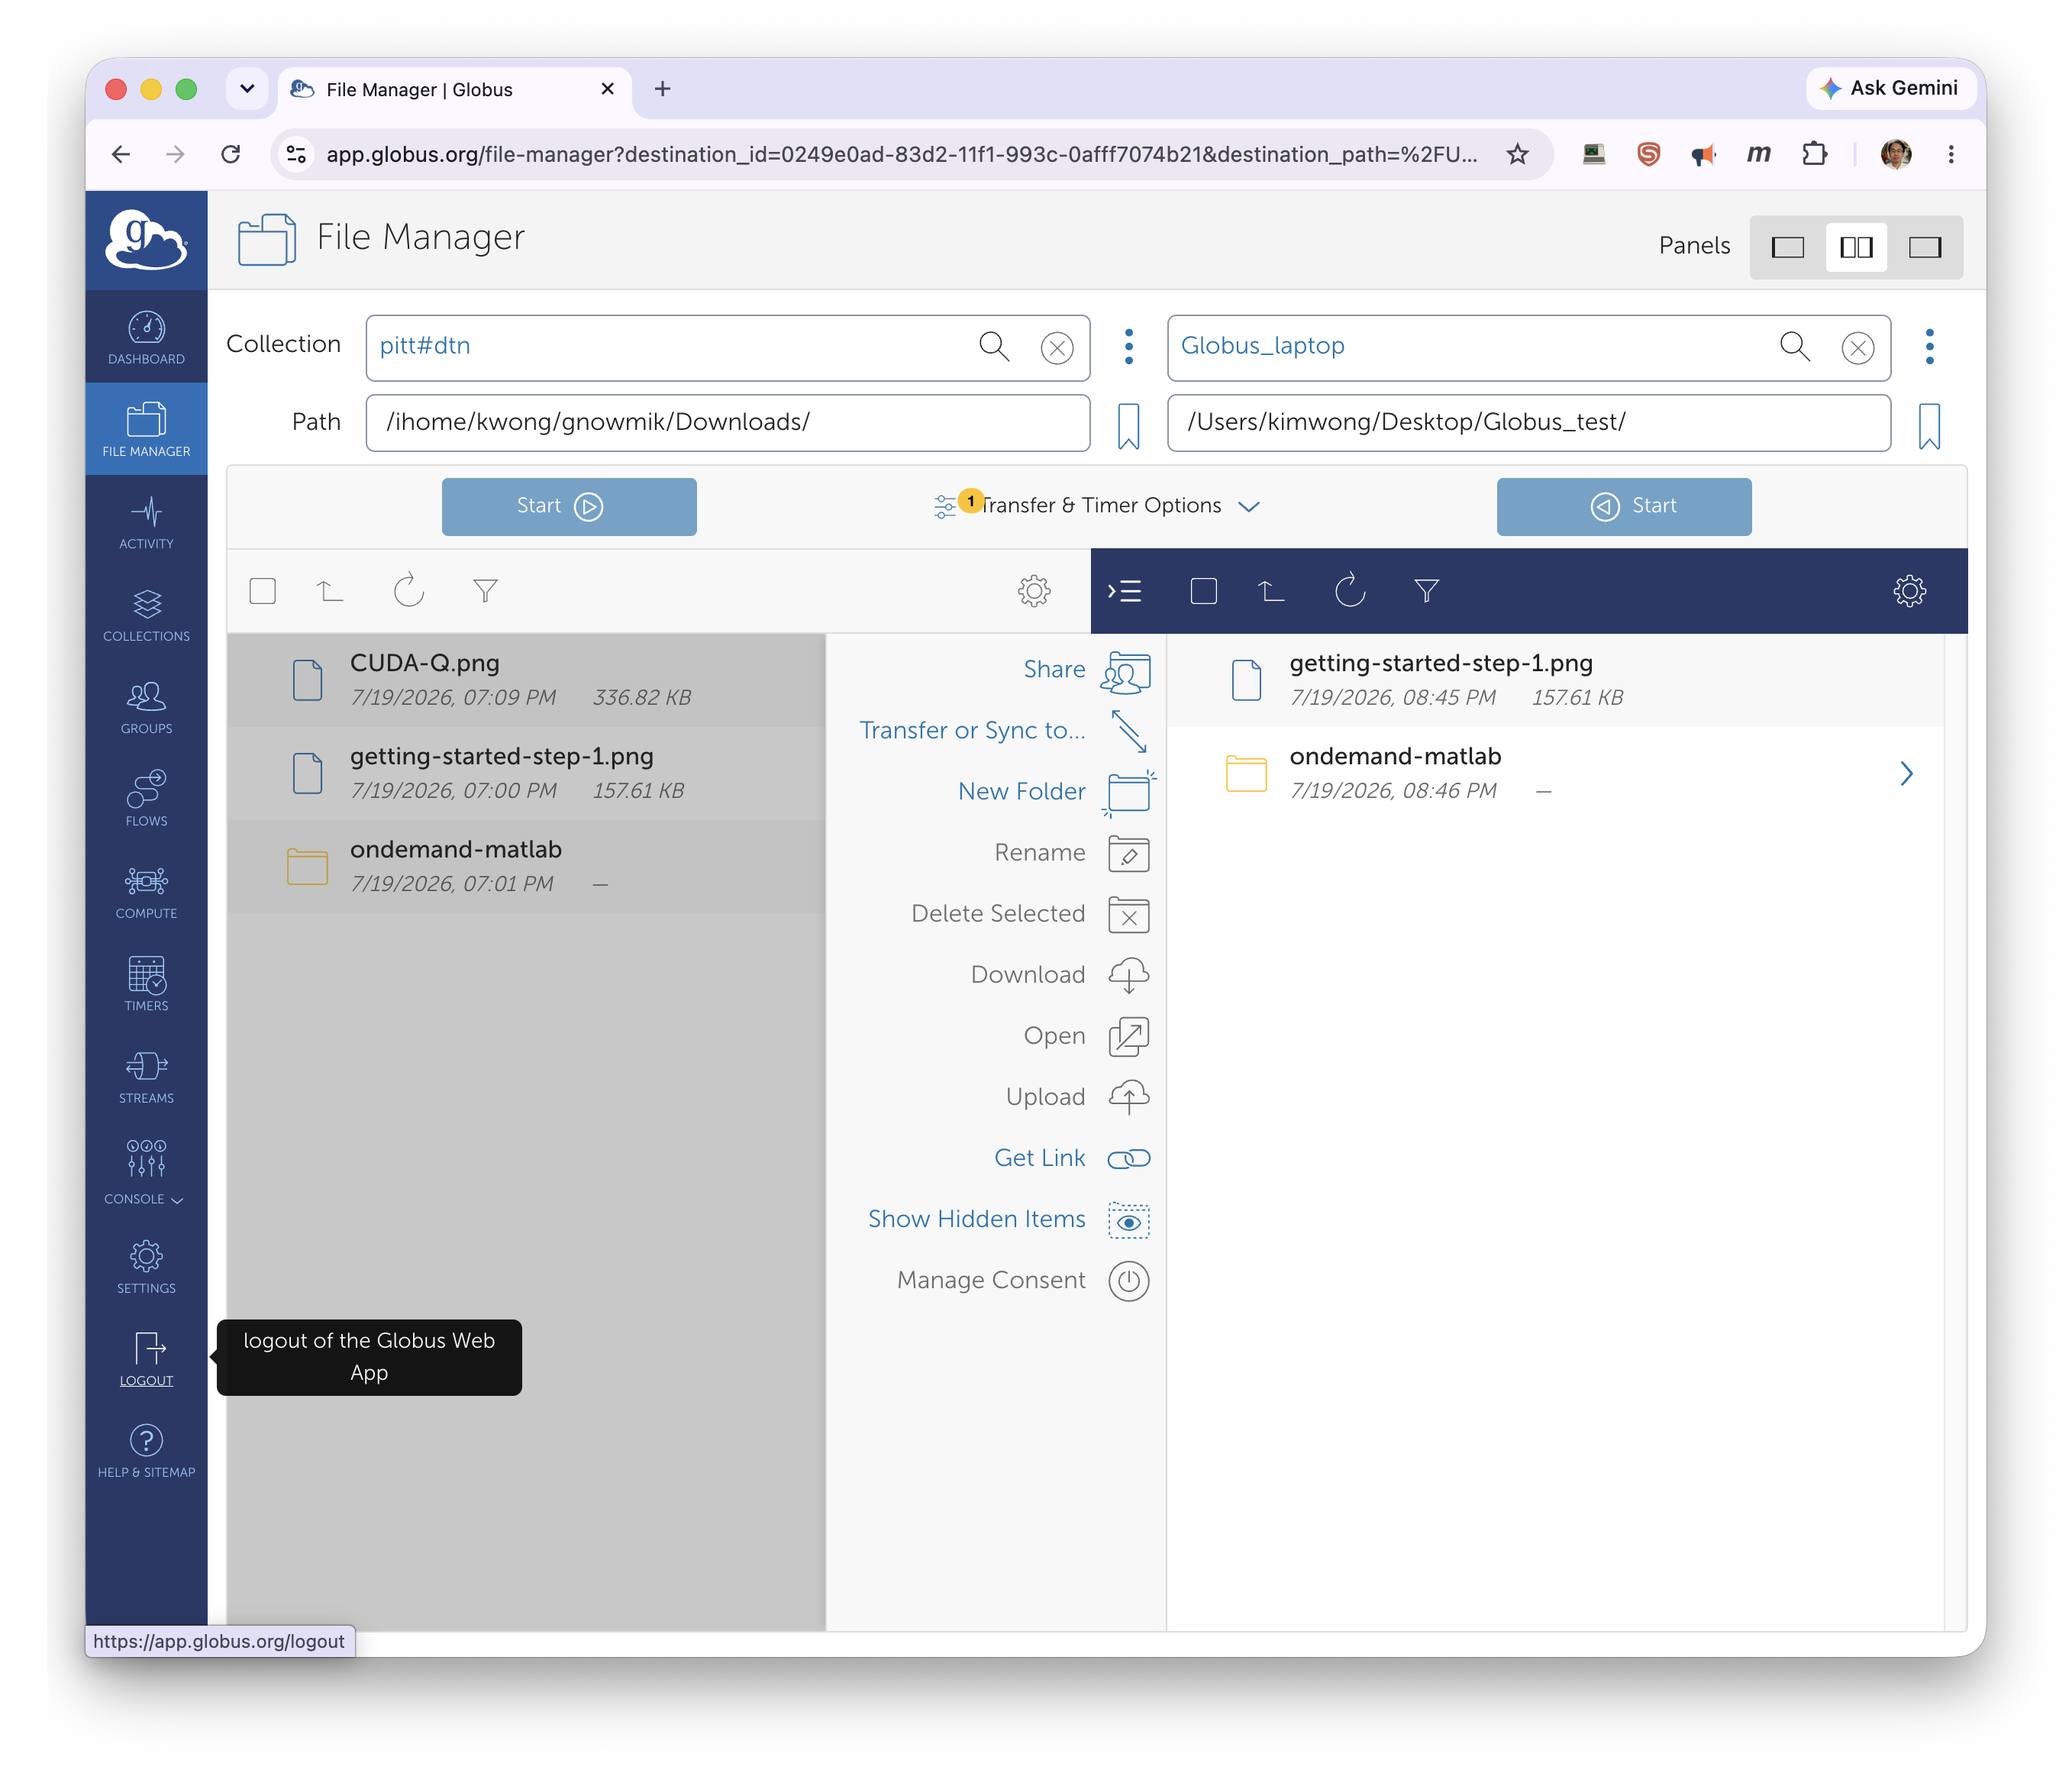Open the Activity sidebar item
The image size is (2072, 1770).
[x=146, y=522]
